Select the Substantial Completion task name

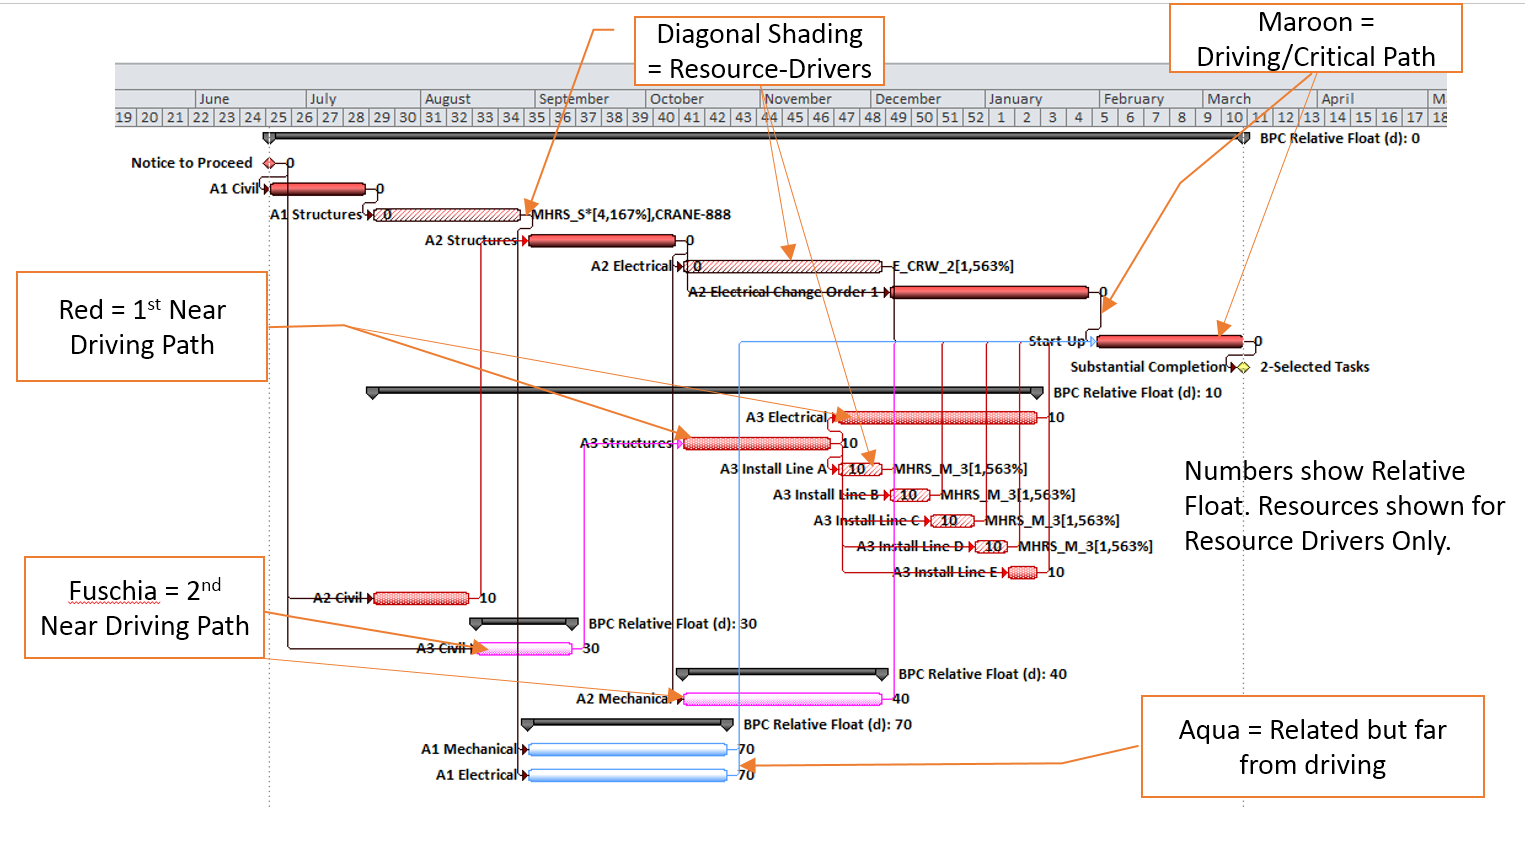(1149, 367)
